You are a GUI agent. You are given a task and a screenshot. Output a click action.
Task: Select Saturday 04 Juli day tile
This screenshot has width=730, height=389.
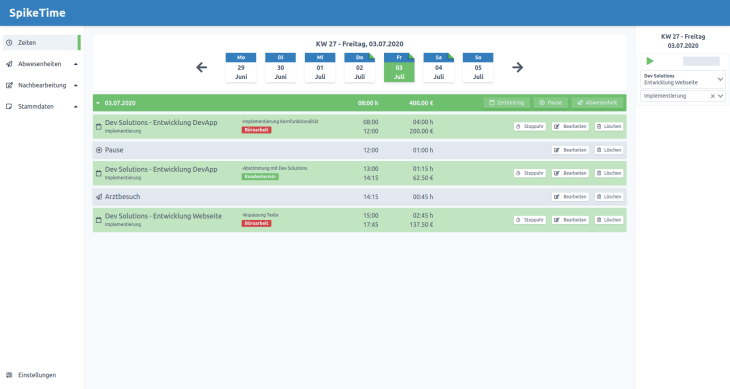coord(439,67)
